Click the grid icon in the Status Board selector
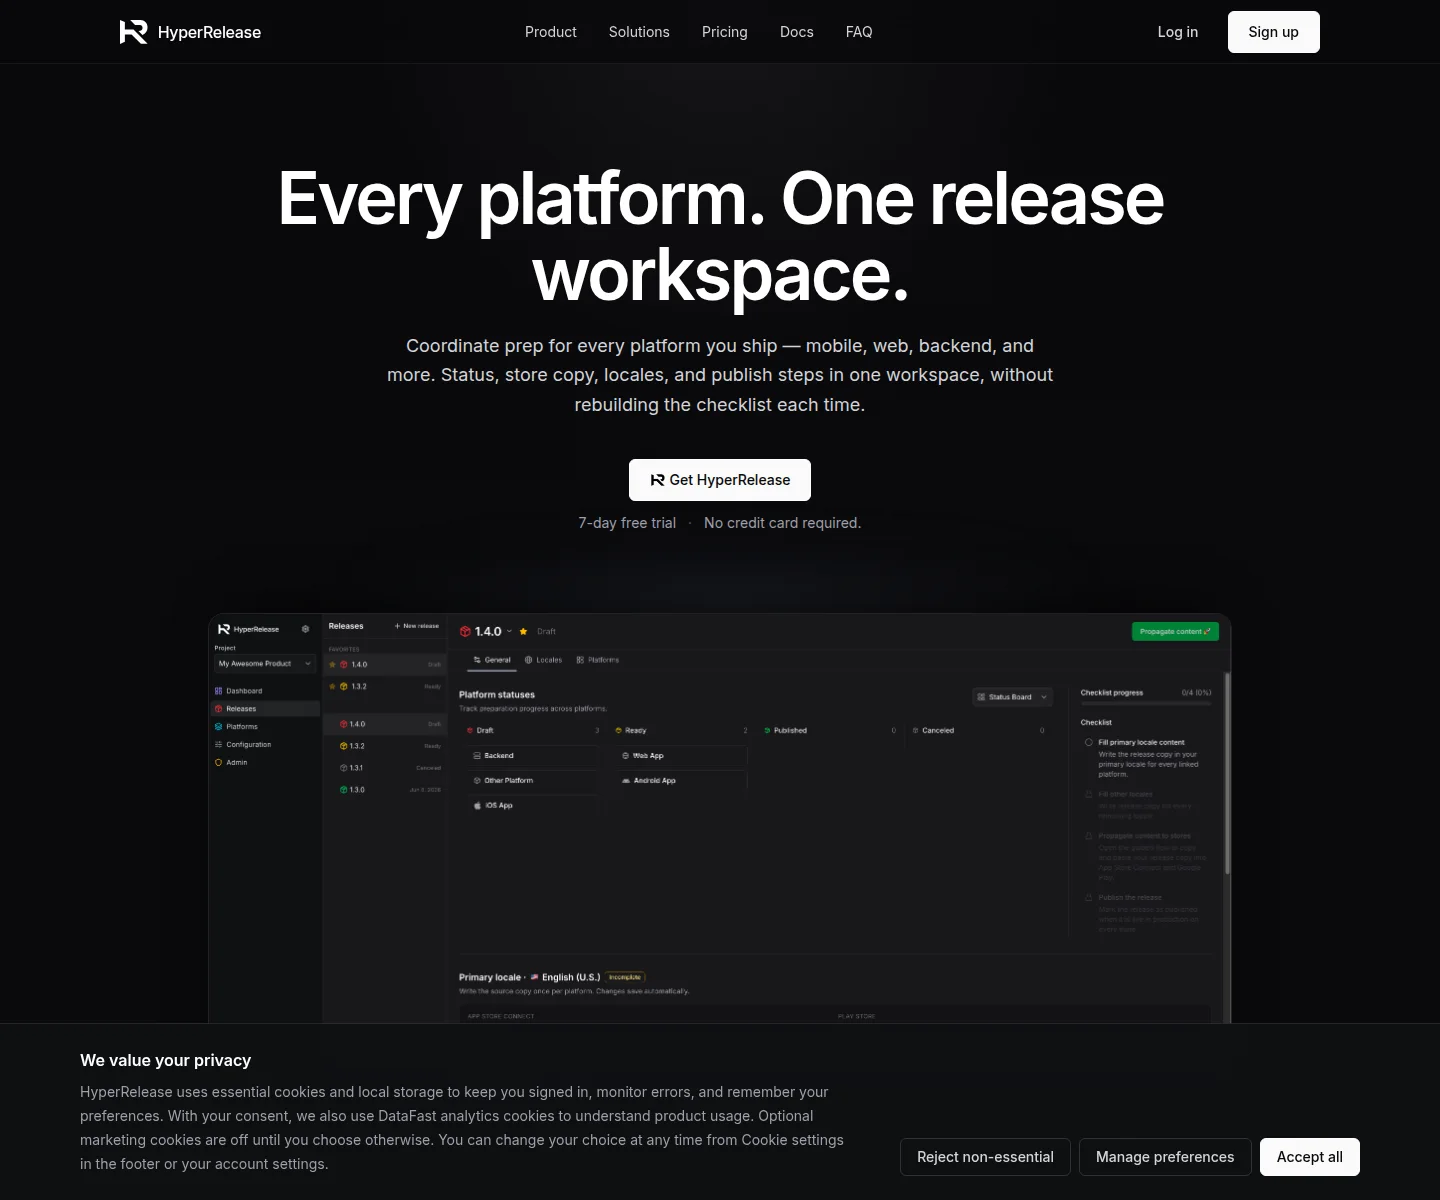 point(981,697)
